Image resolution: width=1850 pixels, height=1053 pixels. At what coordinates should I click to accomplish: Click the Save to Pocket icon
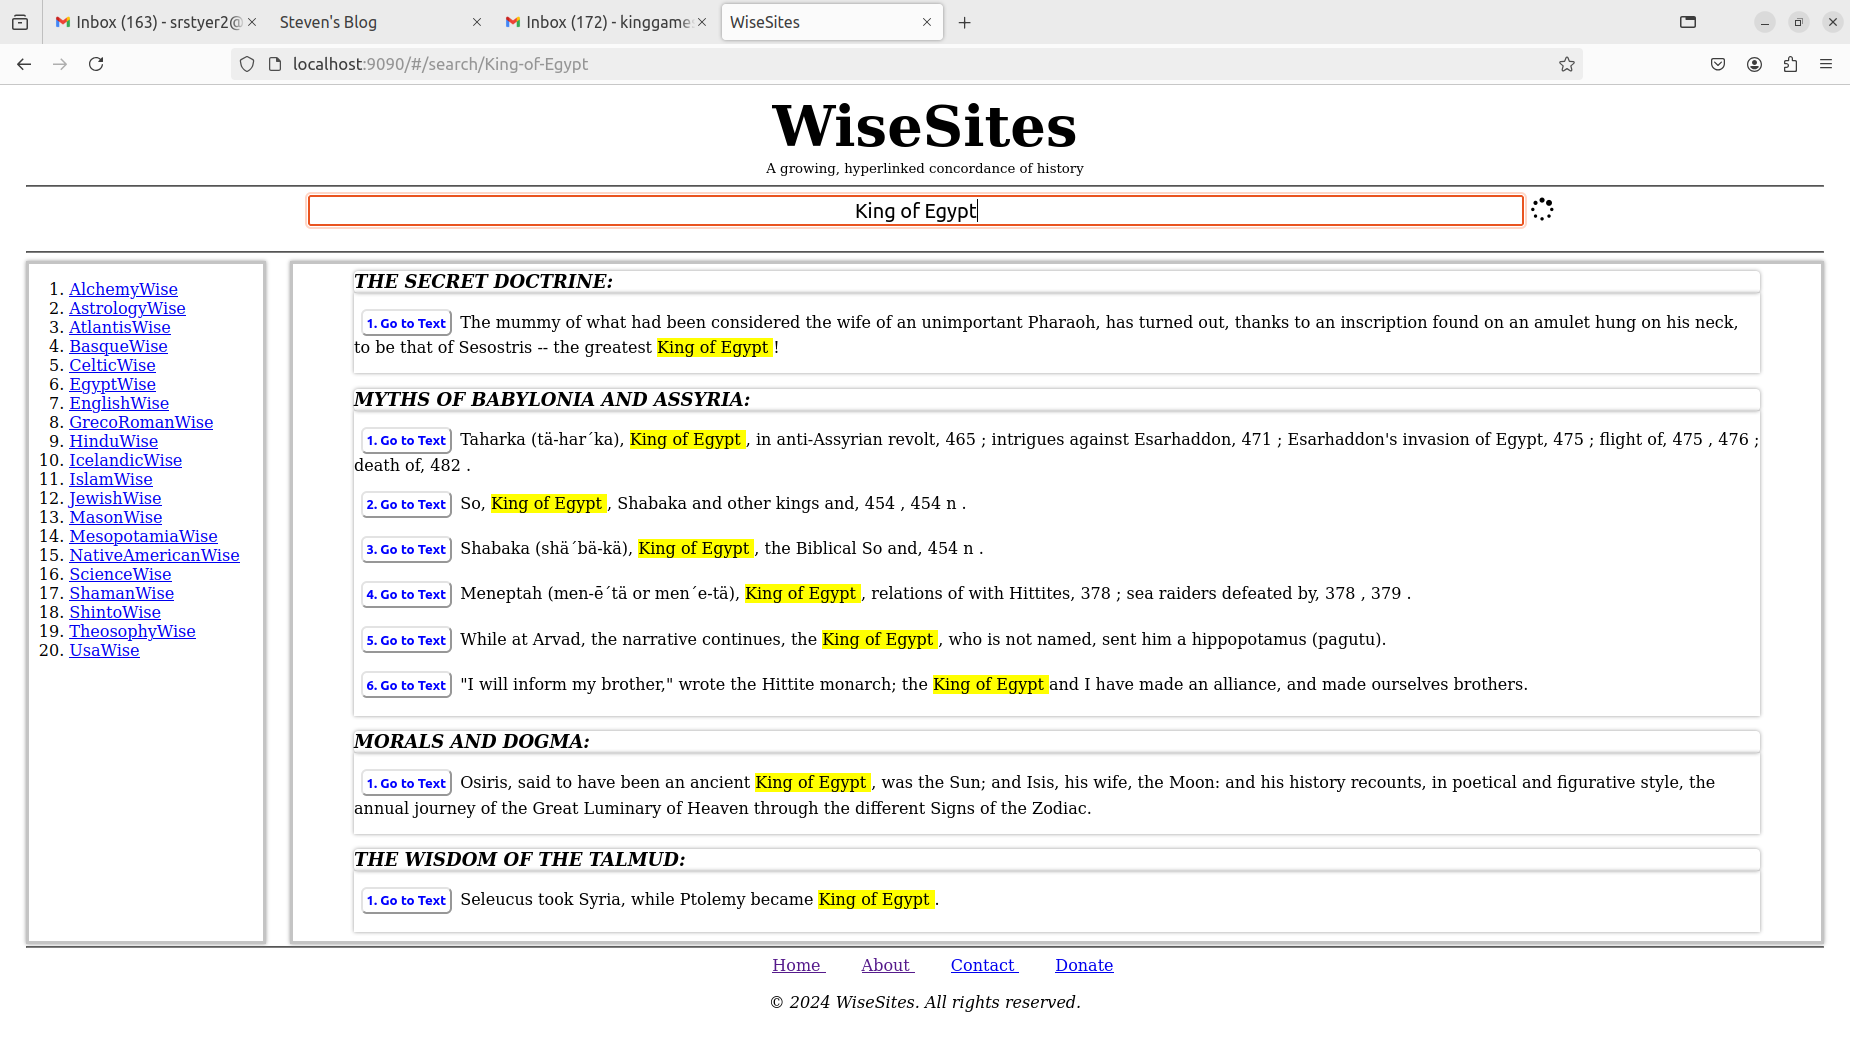coord(1718,64)
